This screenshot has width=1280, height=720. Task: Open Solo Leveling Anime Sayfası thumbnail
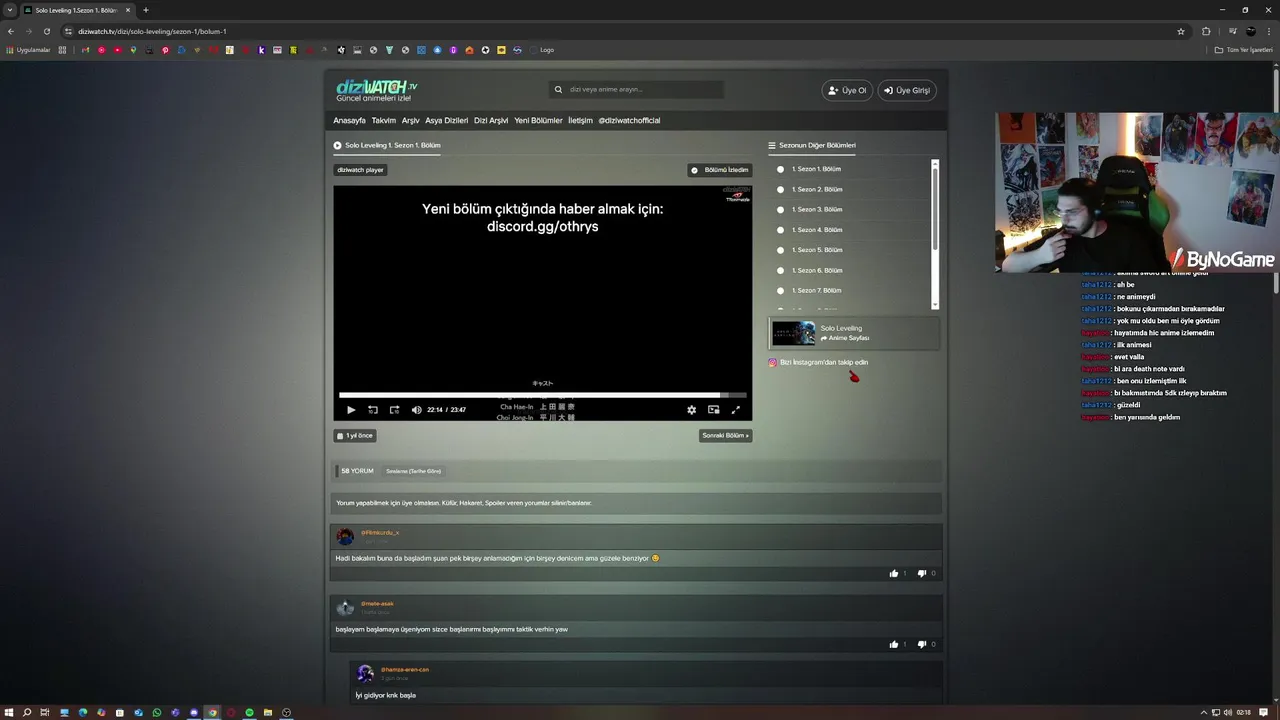pos(794,333)
